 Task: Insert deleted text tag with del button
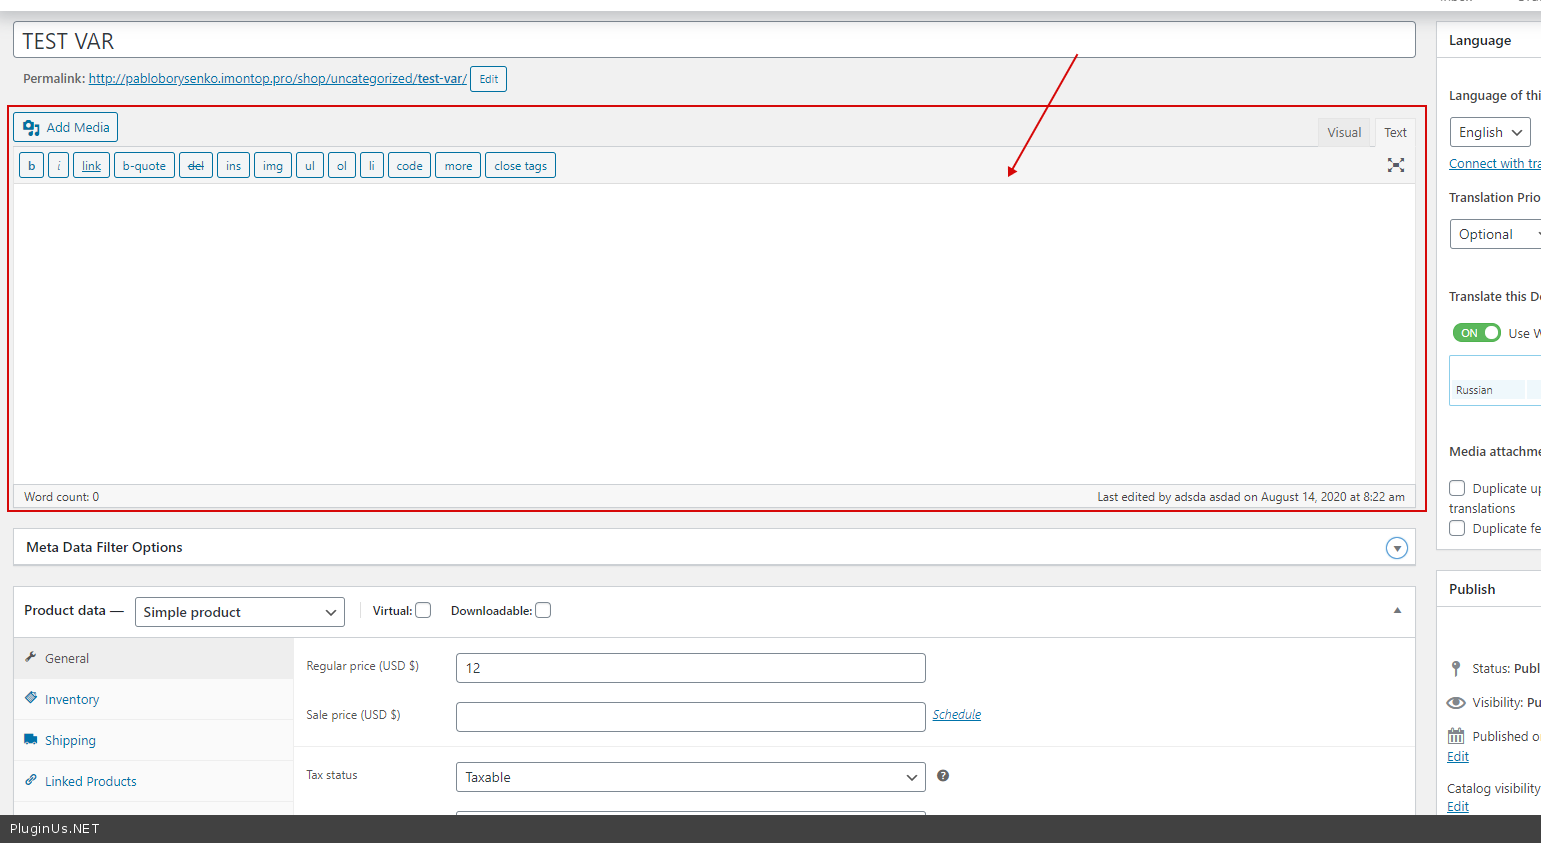[196, 165]
